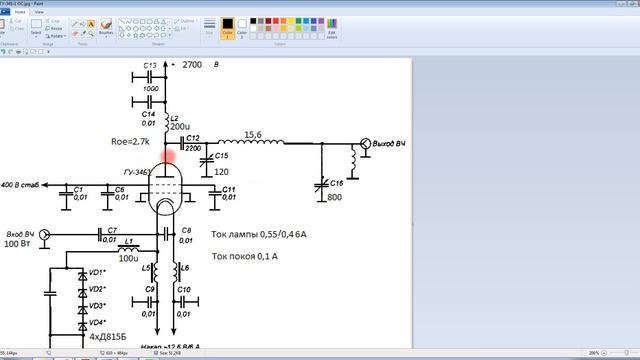Pick the purple color swatch
Viewport: 640px width, 360px height.
tap(321, 21)
